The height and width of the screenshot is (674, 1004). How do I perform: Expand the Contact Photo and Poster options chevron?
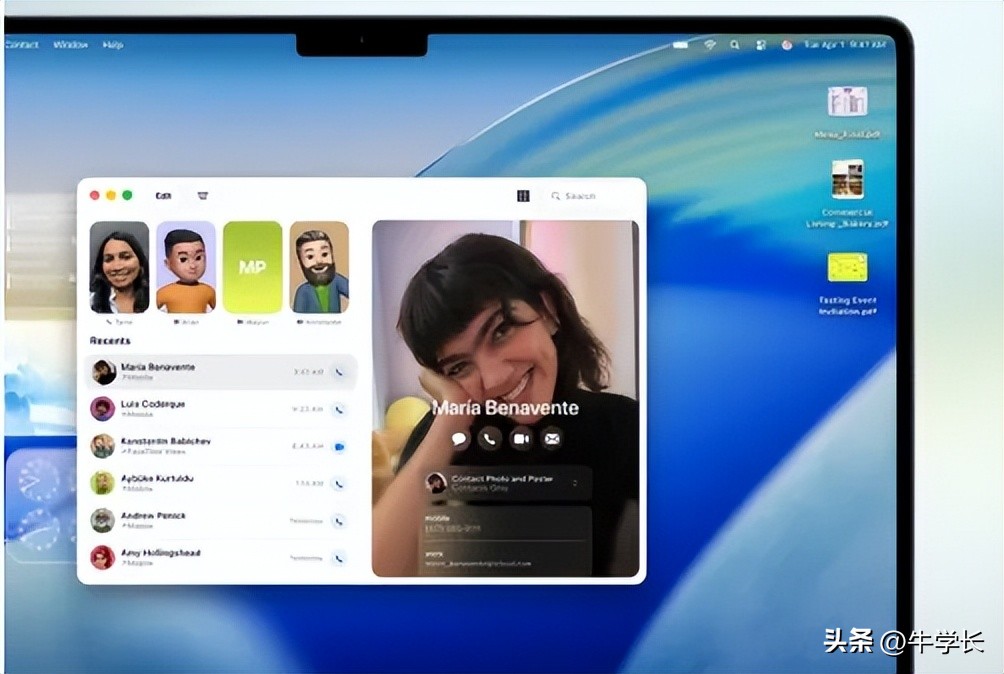[576, 482]
